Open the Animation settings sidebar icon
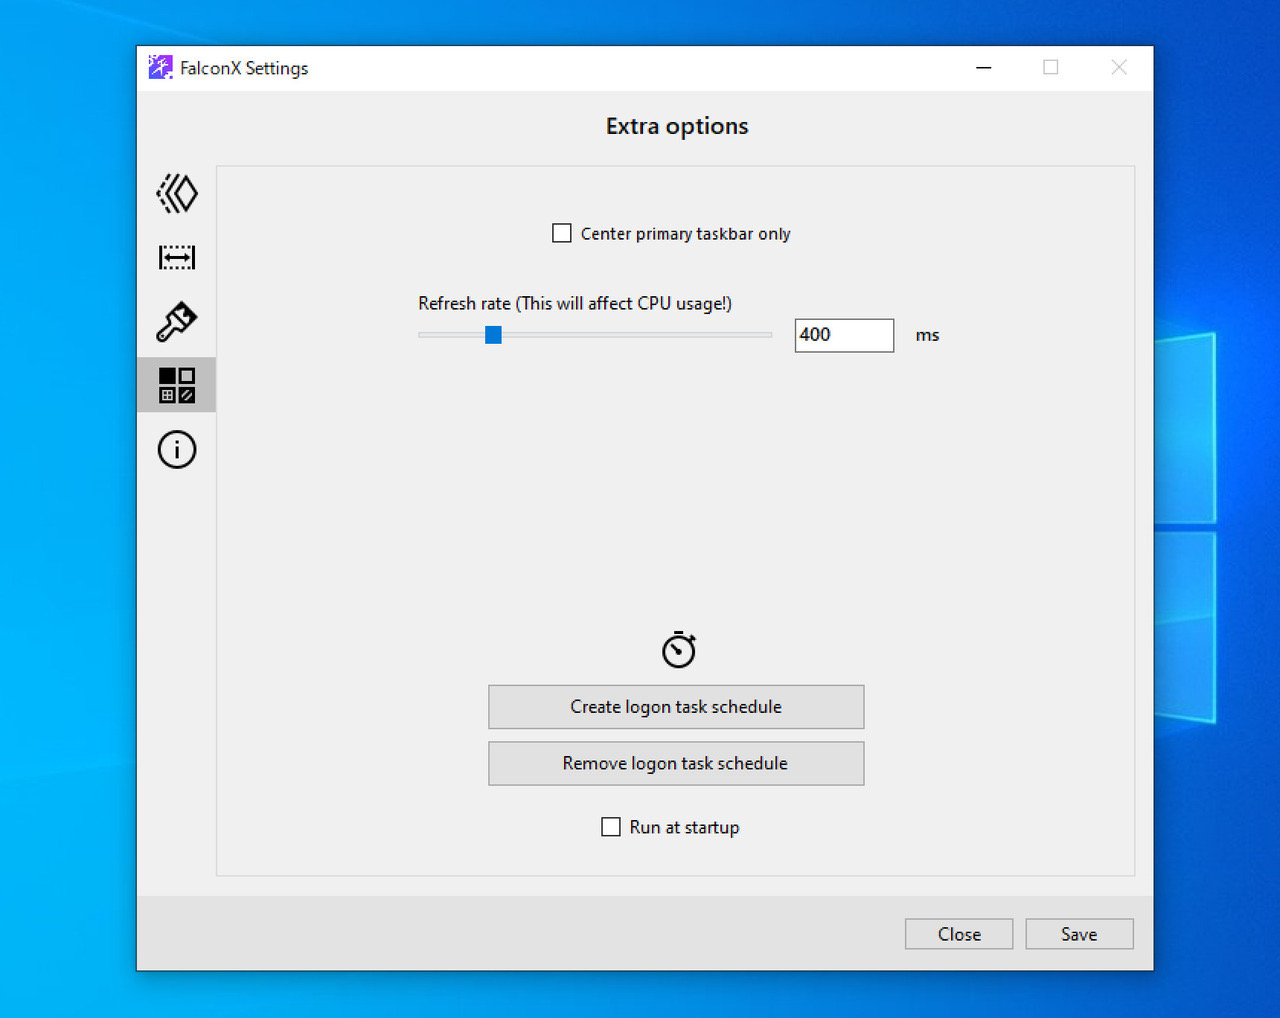 tap(177, 193)
